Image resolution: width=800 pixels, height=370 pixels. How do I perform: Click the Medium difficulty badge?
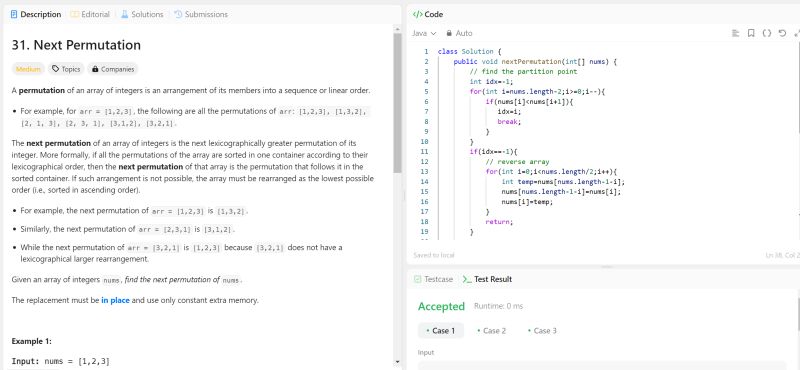tap(28, 69)
